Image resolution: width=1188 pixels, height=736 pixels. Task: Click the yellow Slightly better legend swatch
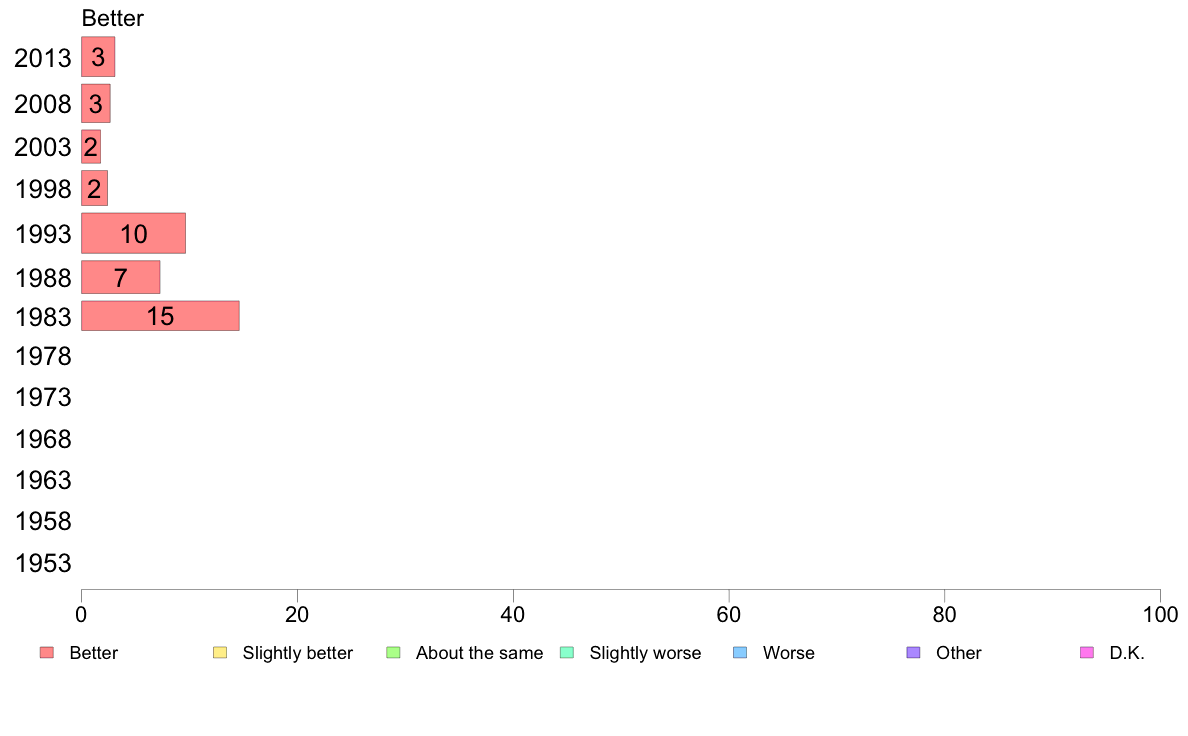[x=220, y=653]
